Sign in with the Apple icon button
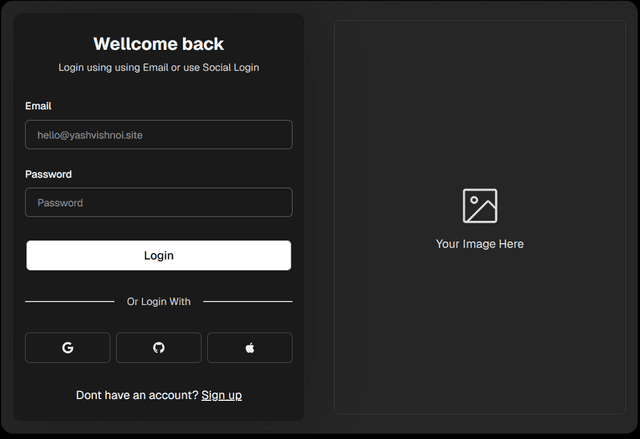This screenshot has width=640, height=439. click(x=250, y=348)
